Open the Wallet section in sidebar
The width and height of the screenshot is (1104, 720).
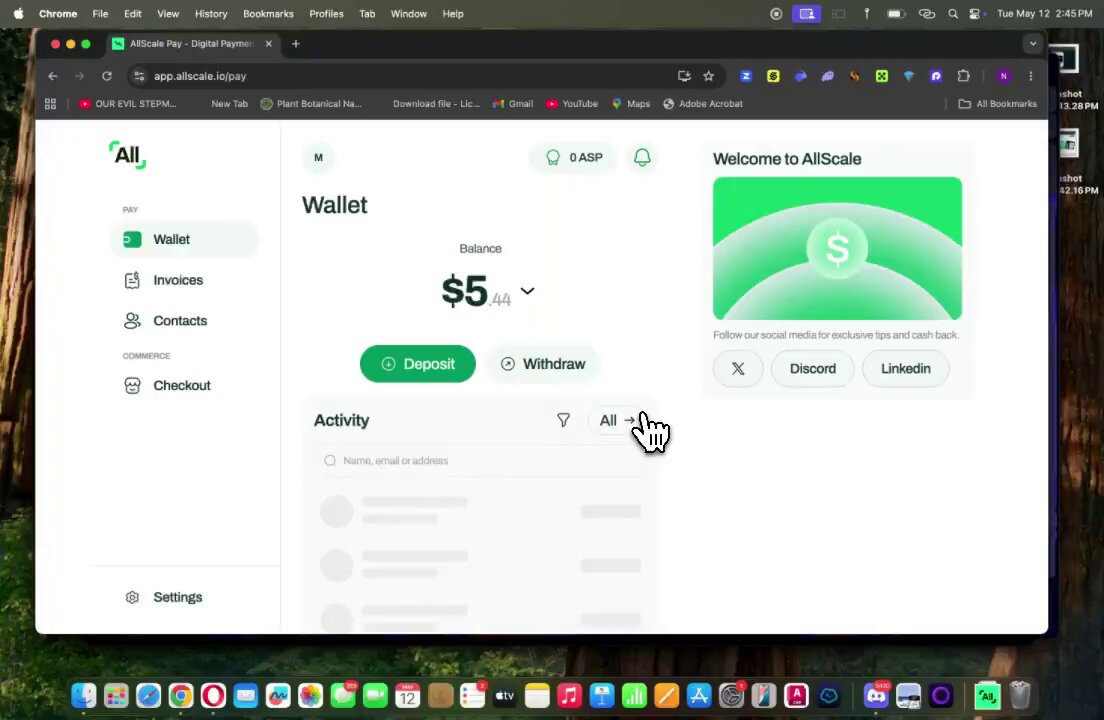click(x=184, y=239)
